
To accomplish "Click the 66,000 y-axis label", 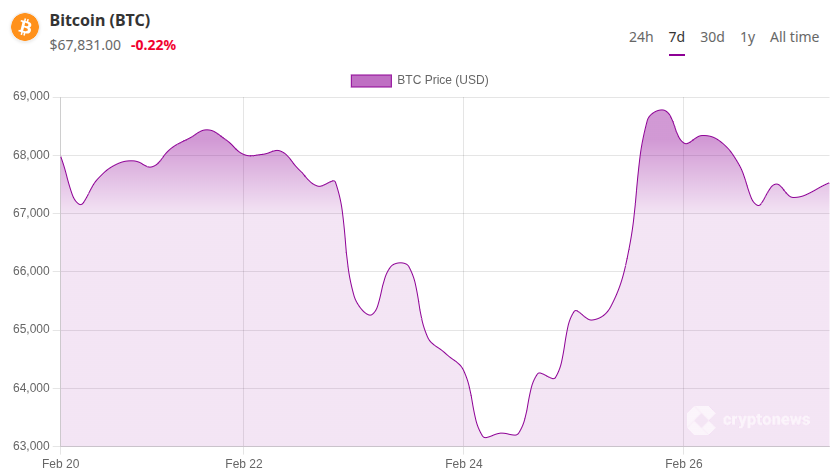I will point(31,272).
